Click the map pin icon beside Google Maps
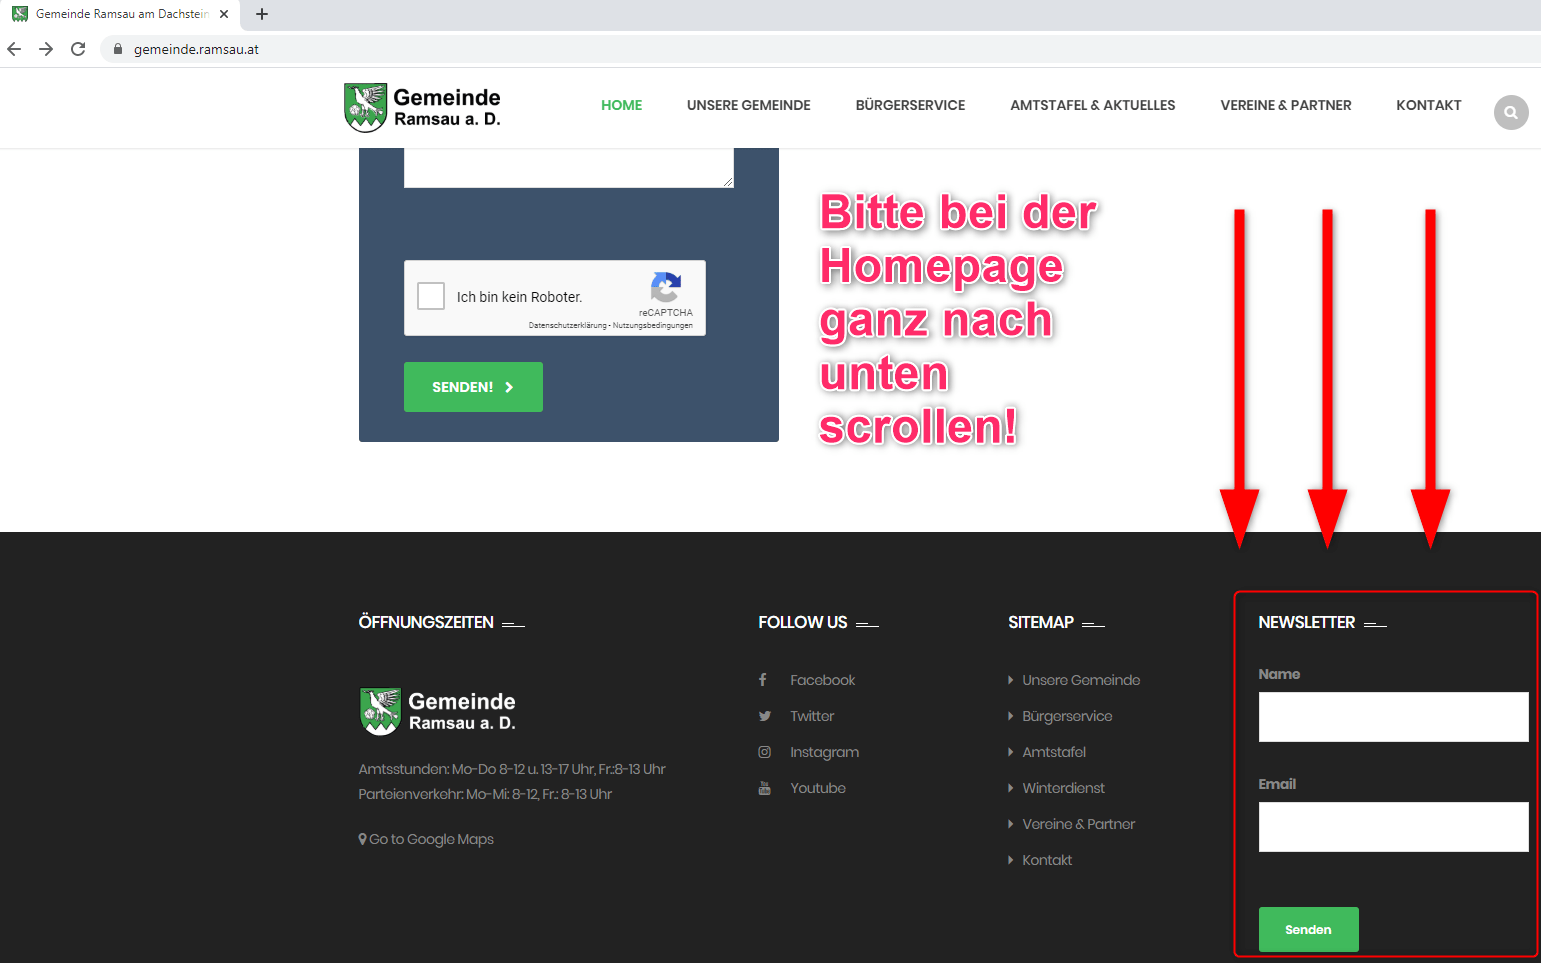1541x963 pixels. click(362, 839)
